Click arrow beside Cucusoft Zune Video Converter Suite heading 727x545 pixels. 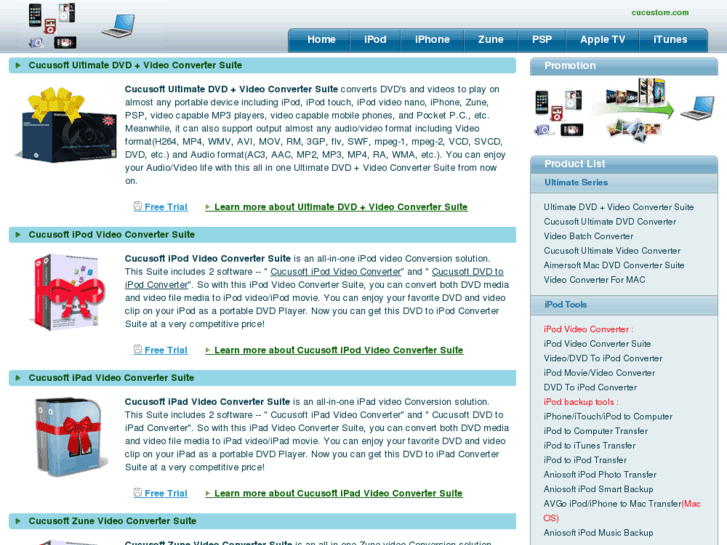coord(18,521)
